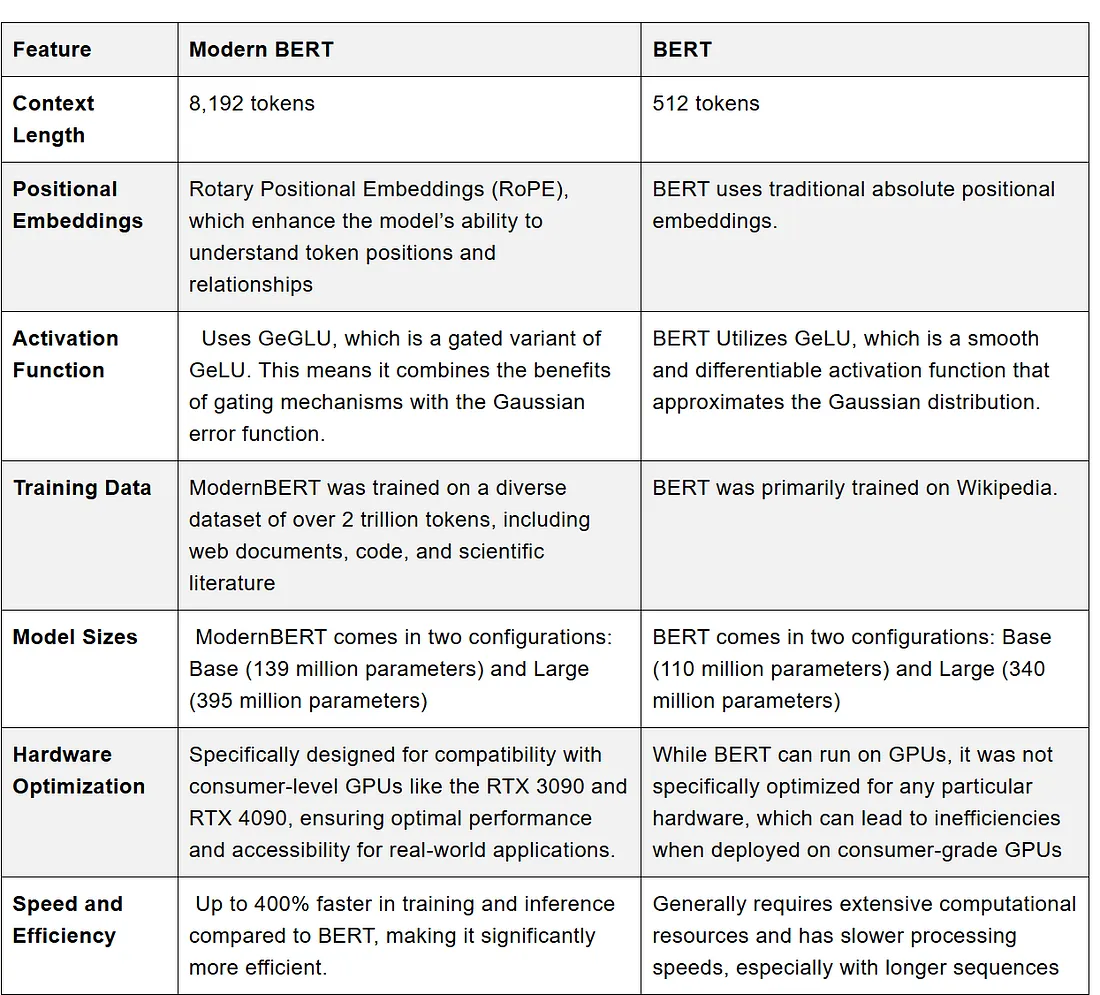Click the 400% faster description cell
1100x995 pixels.
409,935
